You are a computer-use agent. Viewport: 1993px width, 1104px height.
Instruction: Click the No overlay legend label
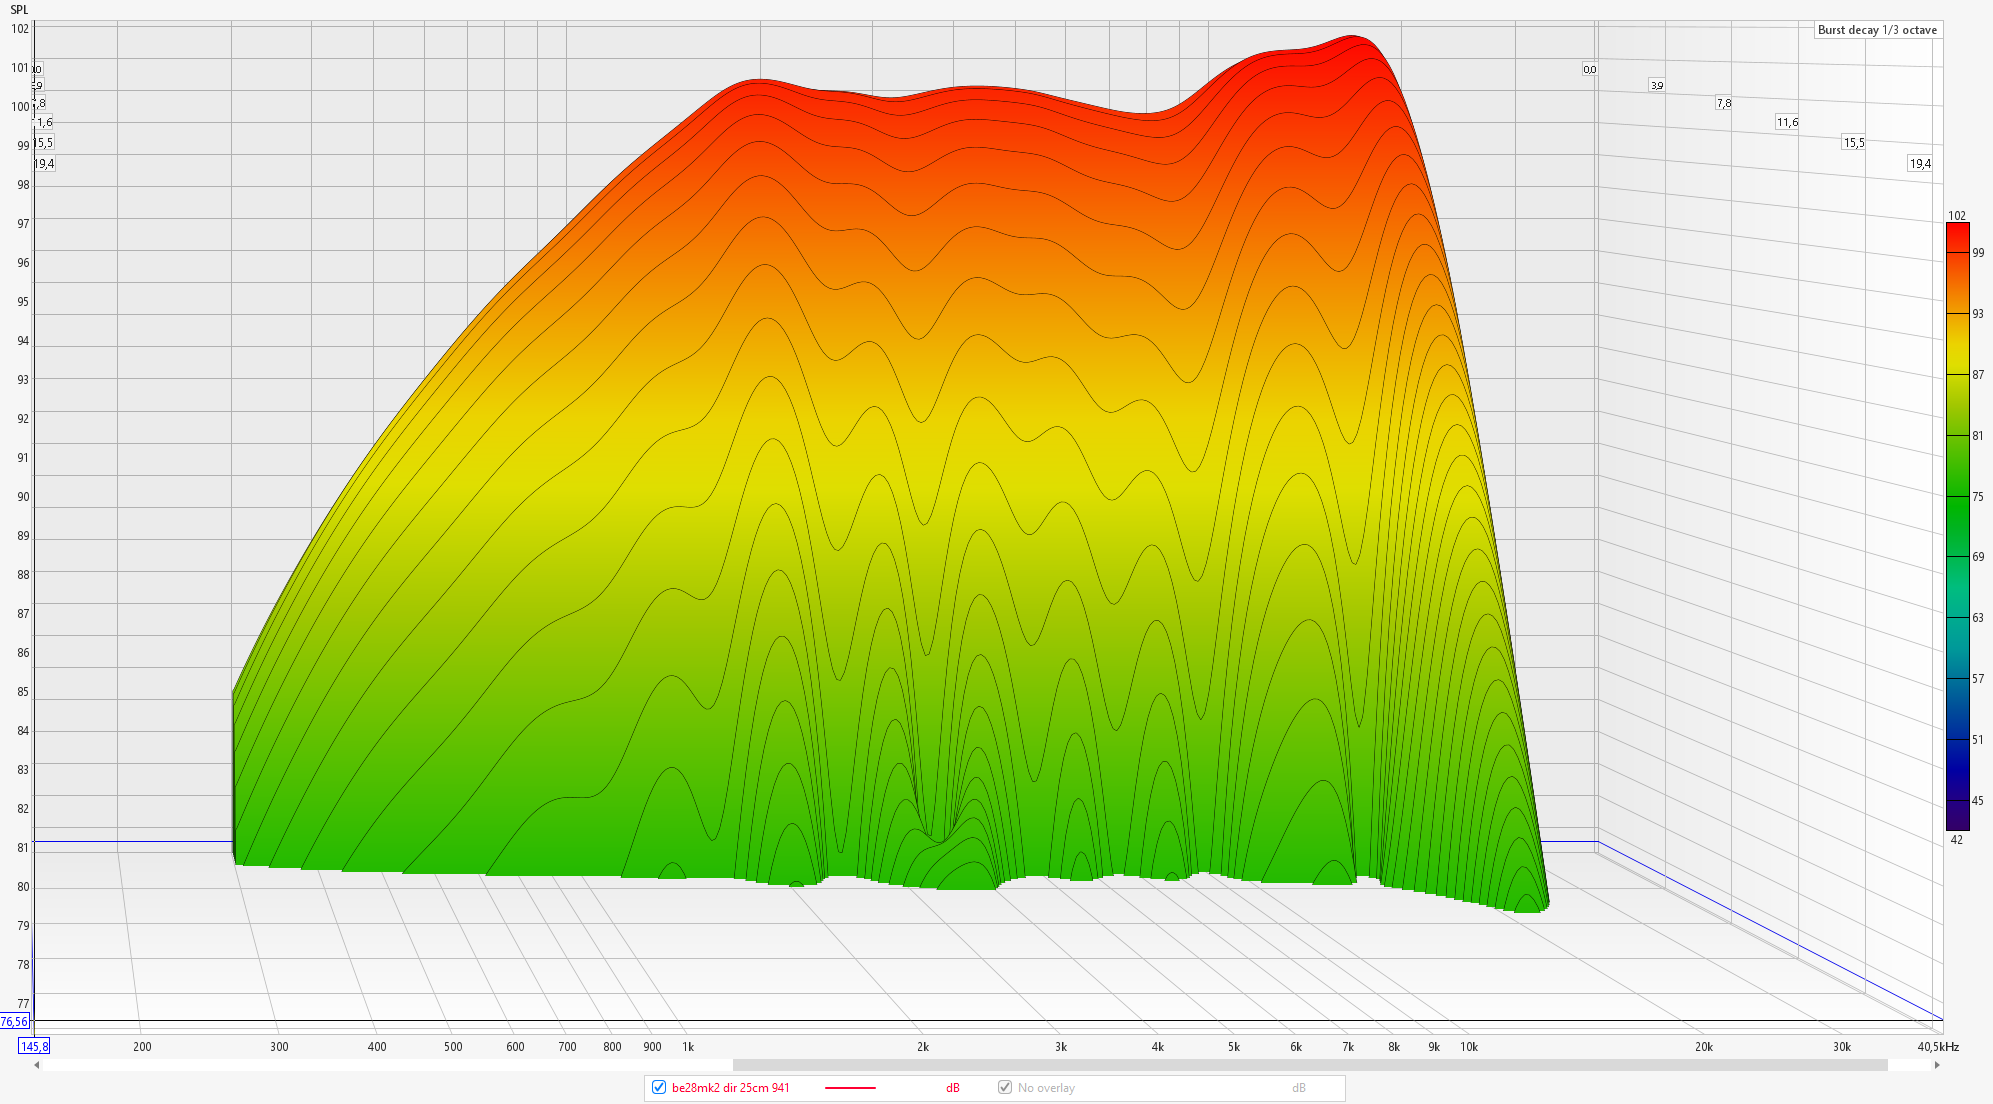[x=1046, y=1088]
